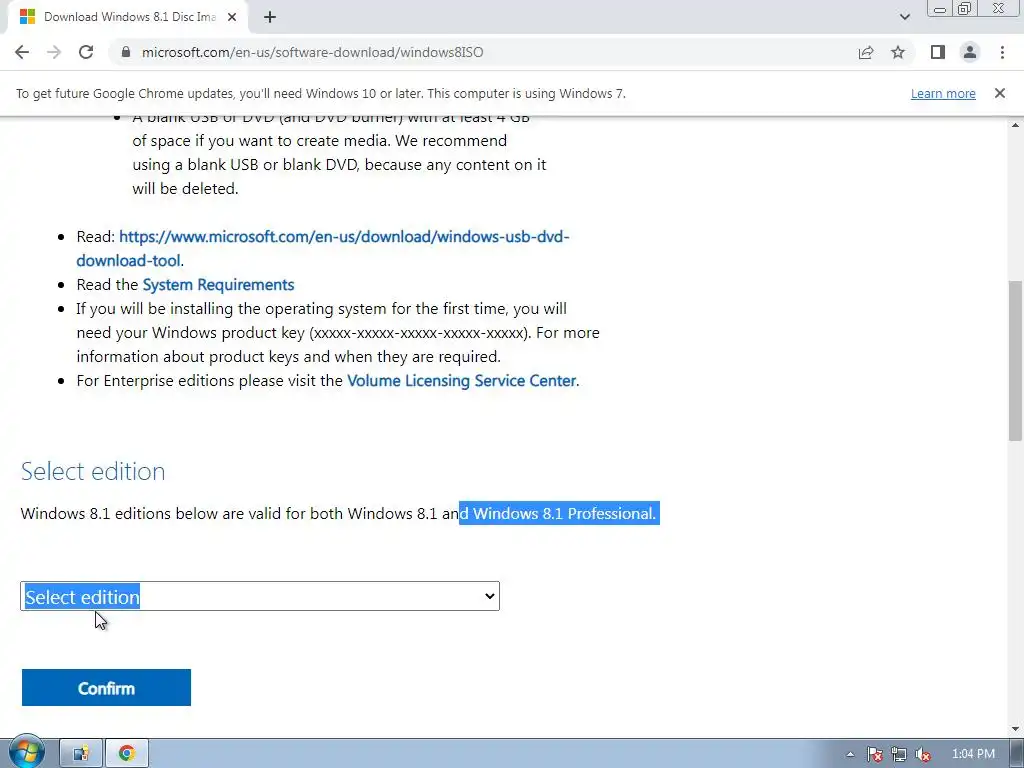
Task: Open Learn more about Chrome updates
Action: (943, 93)
